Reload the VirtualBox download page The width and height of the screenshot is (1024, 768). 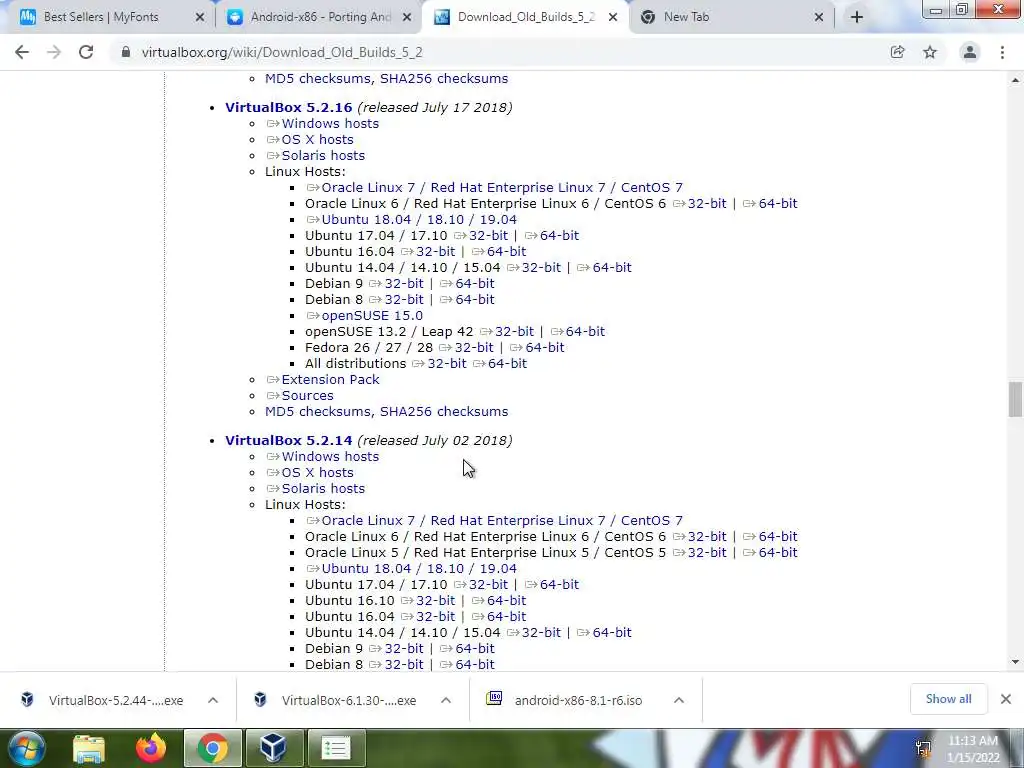[86, 52]
